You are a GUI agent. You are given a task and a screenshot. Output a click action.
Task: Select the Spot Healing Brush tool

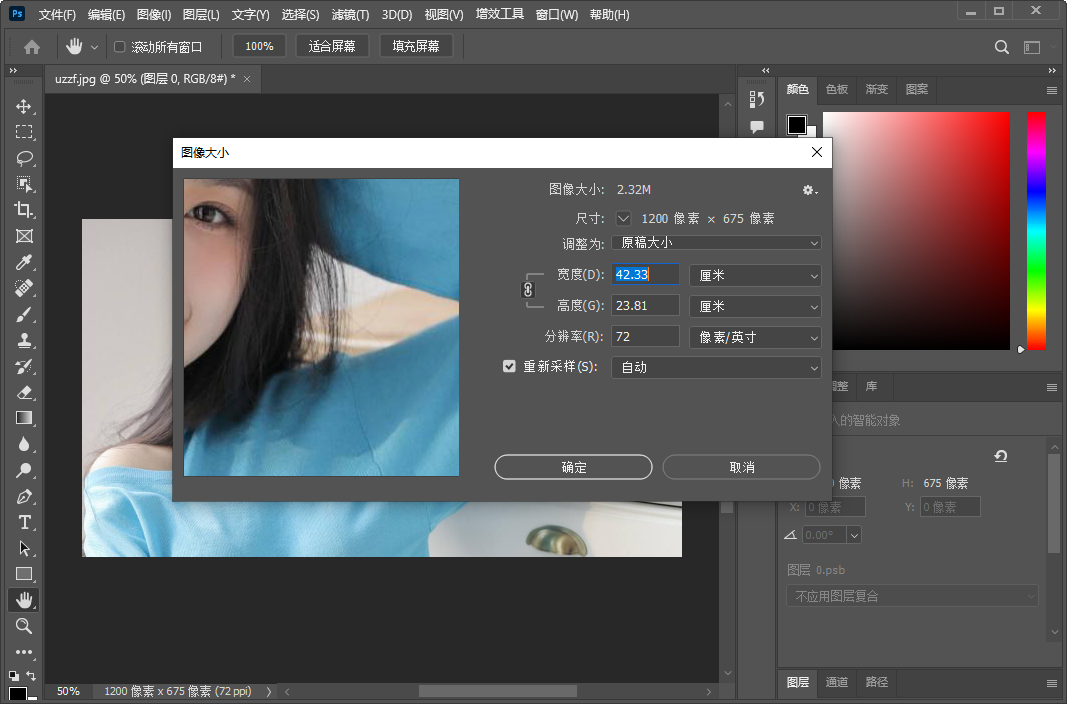[24, 288]
